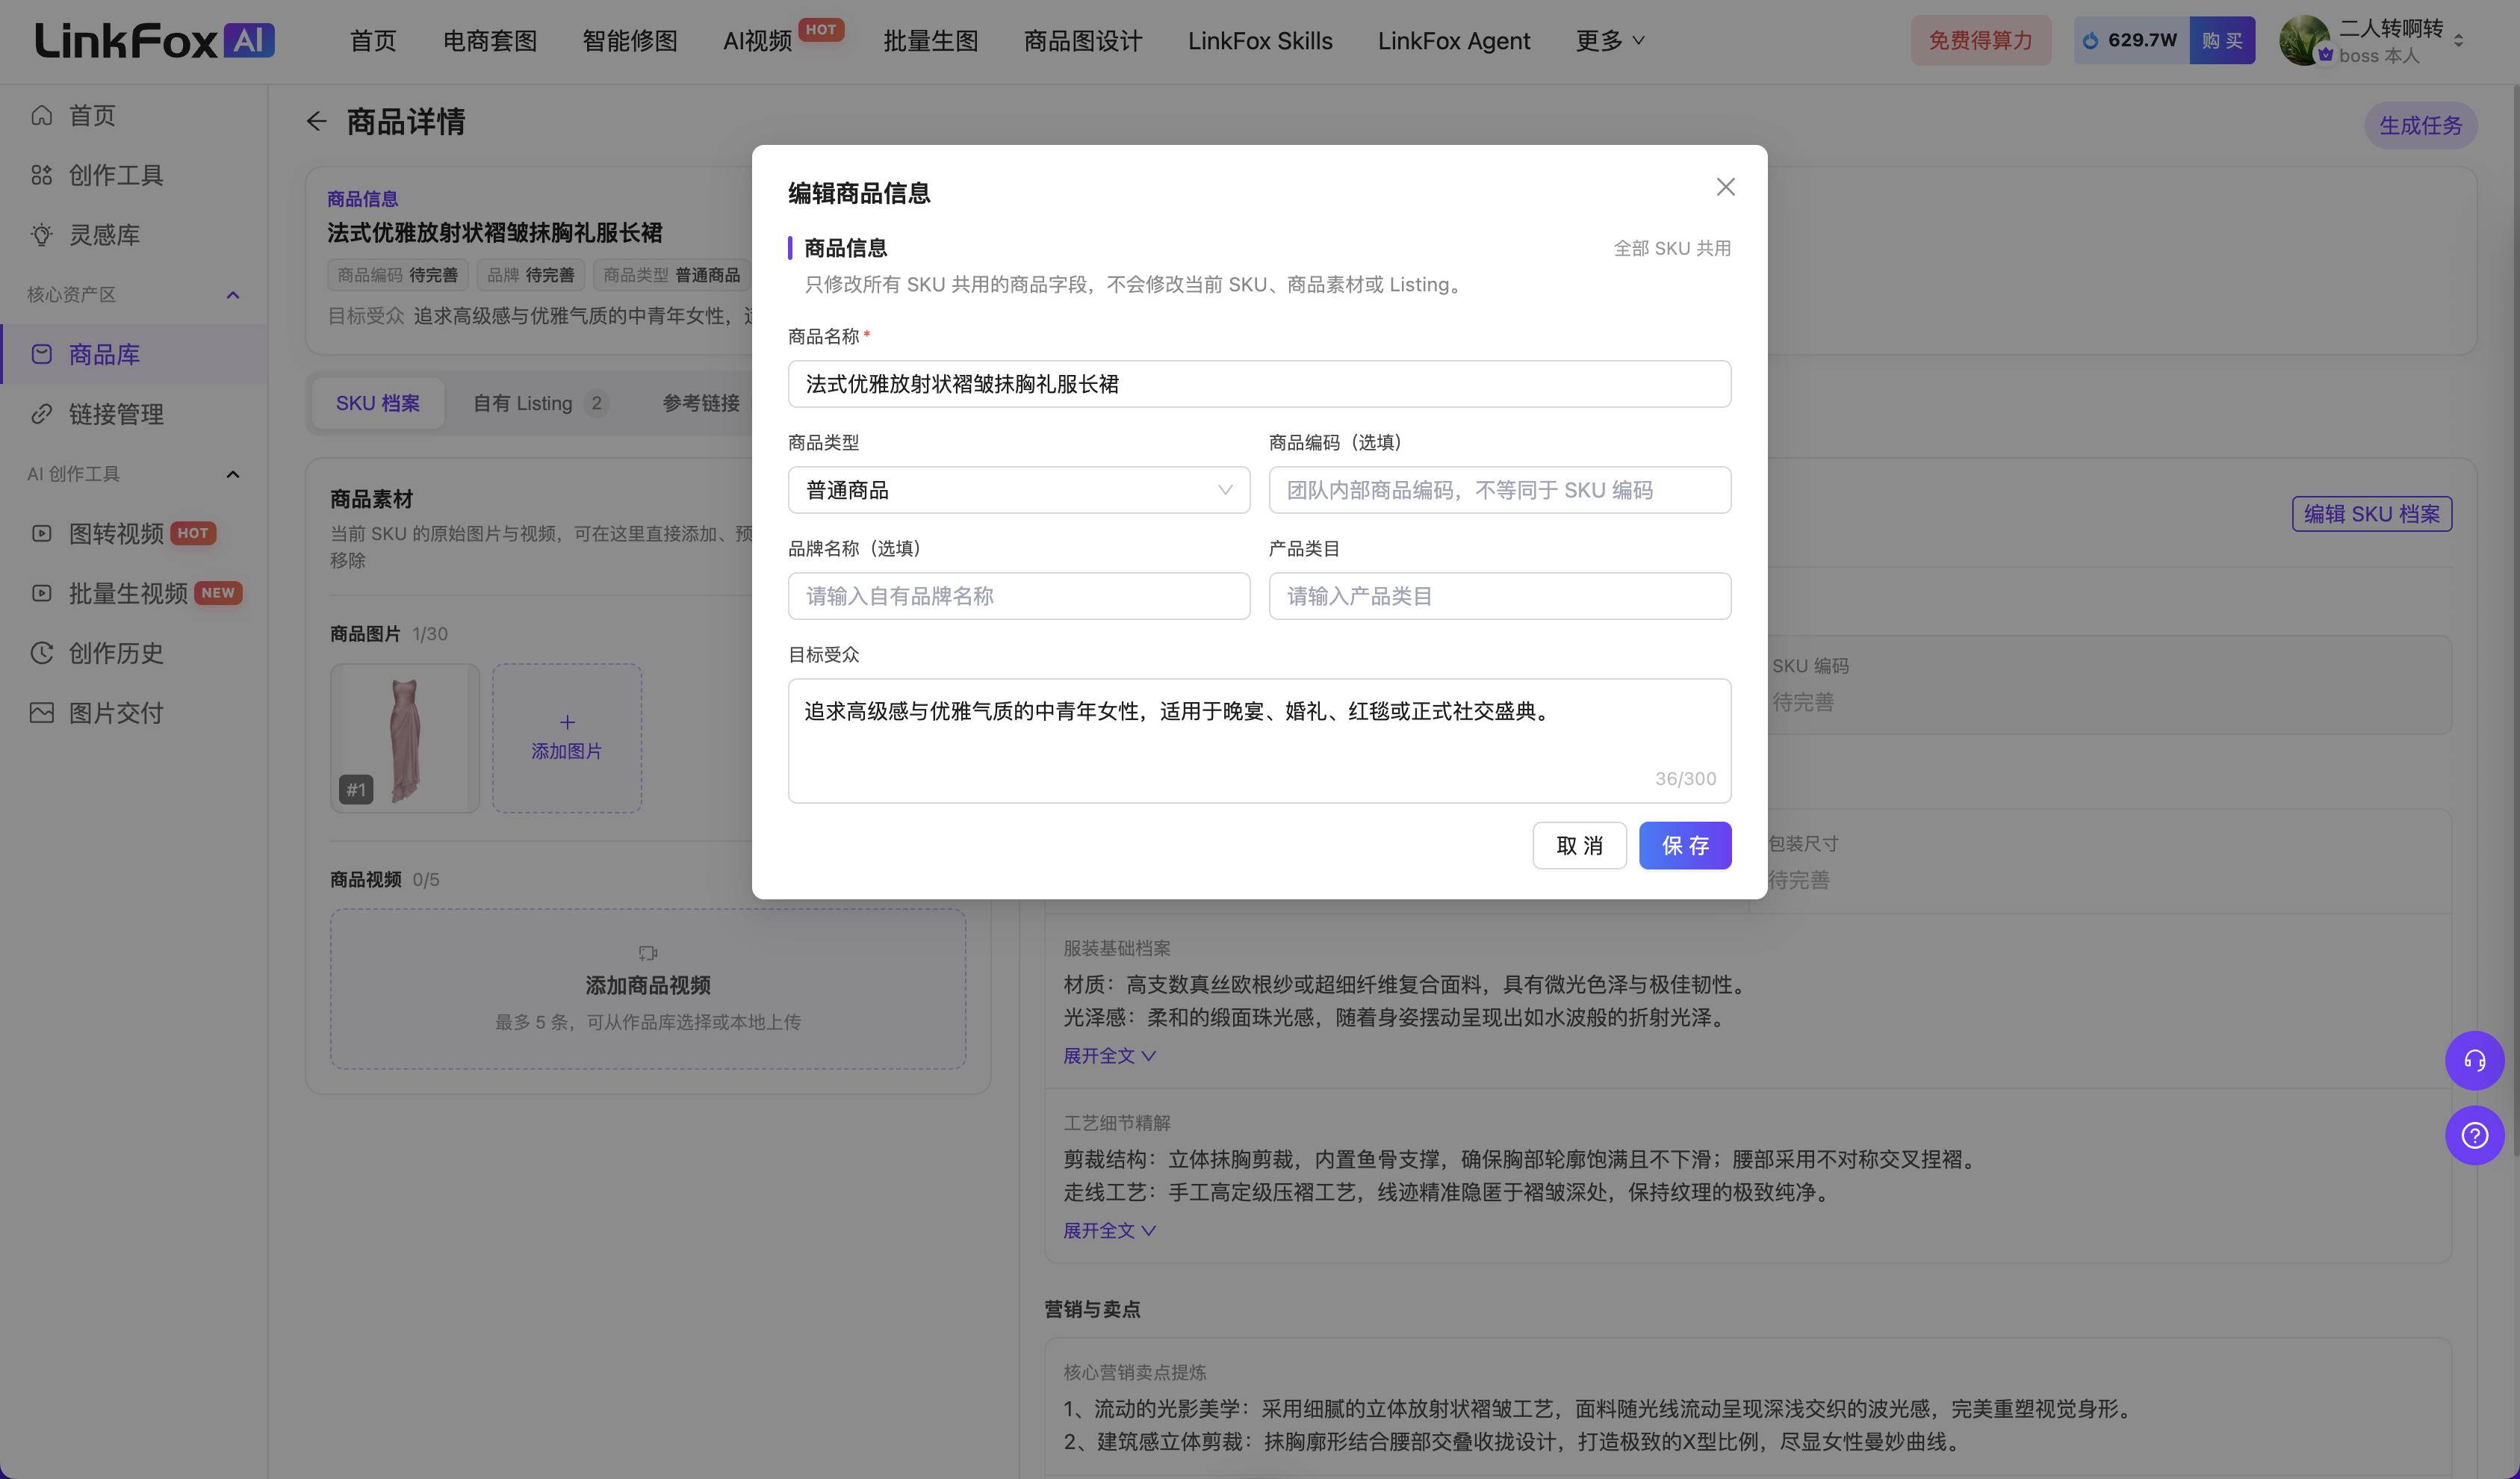Open 批量生图 in top navigation

pyautogui.click(x=930, y=41)
